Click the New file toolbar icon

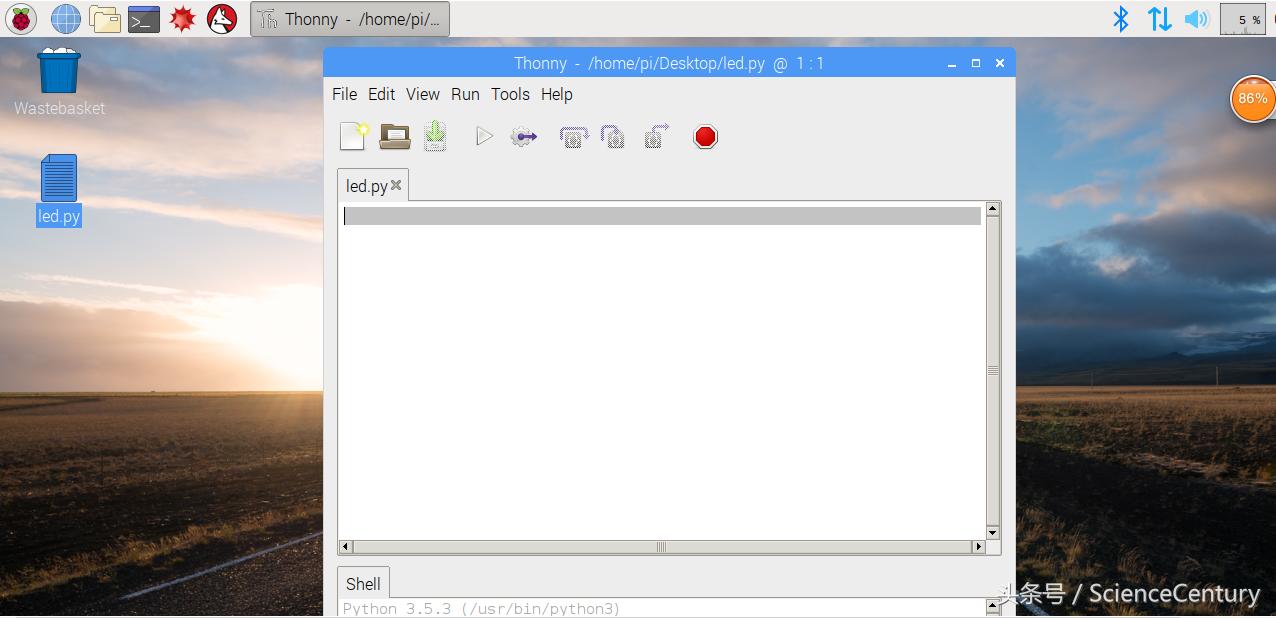coord(354,136)
